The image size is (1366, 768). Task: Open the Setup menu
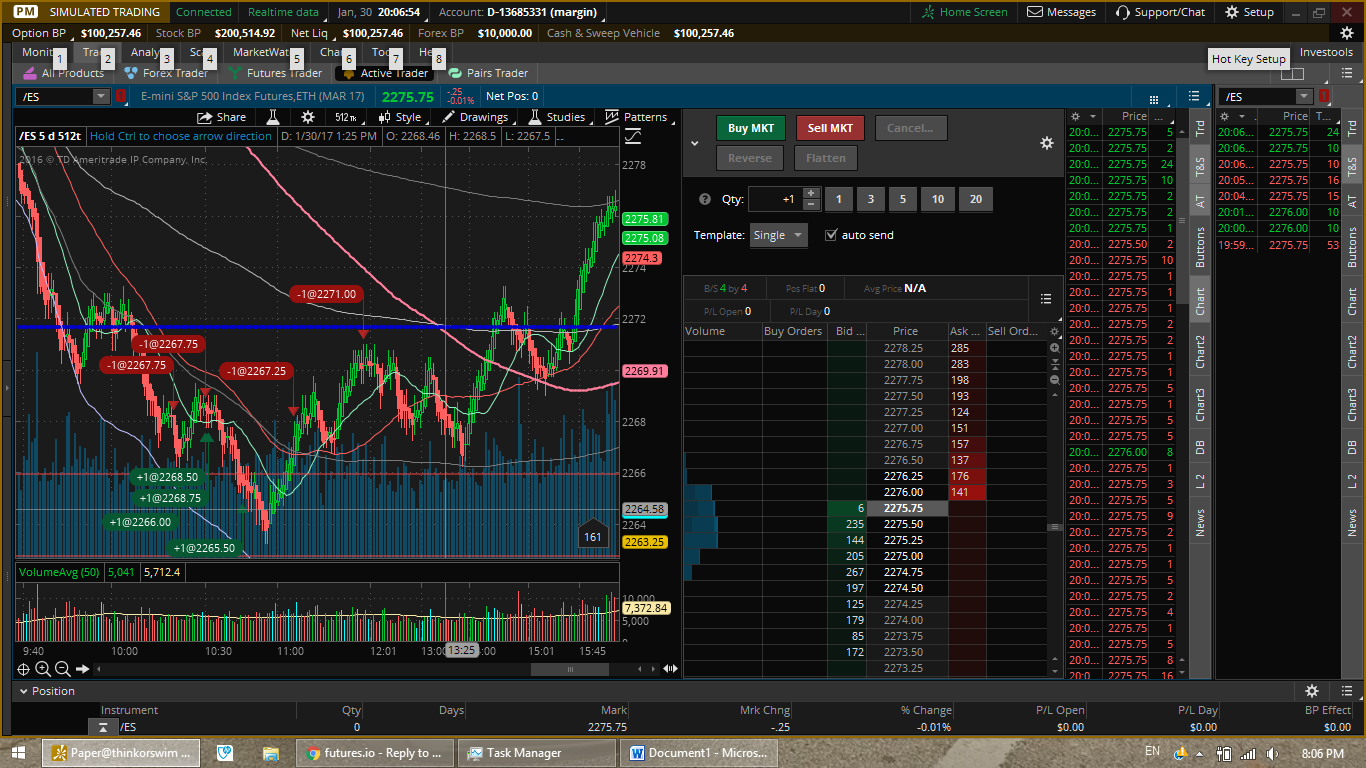tap(1249, 12)
